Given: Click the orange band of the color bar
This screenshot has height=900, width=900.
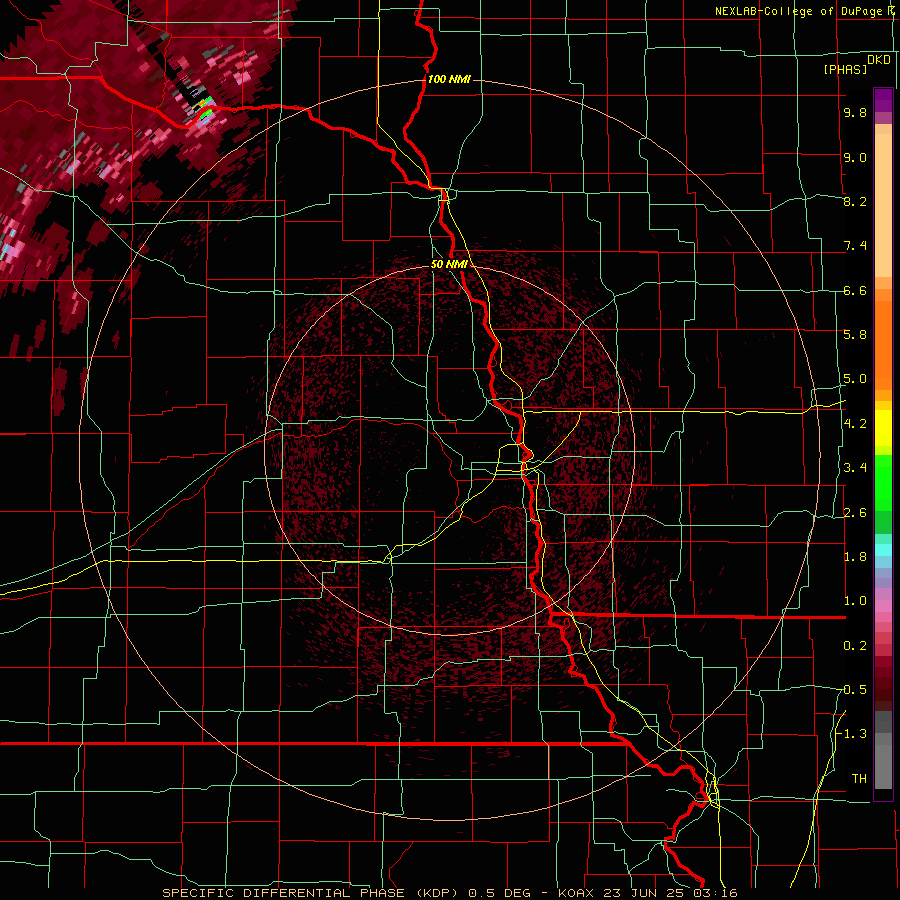Looking at the screenshot, I should click(883, 343).
